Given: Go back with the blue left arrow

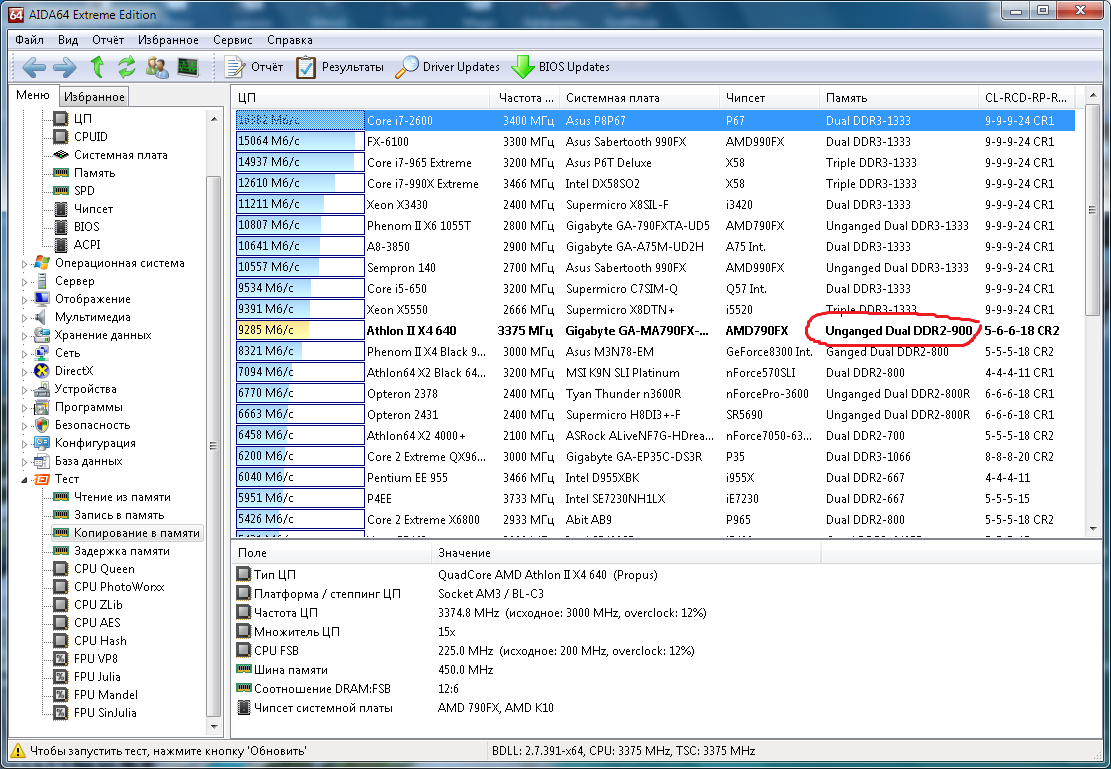Looking at the screenshot, I should (x=34, y=67).
